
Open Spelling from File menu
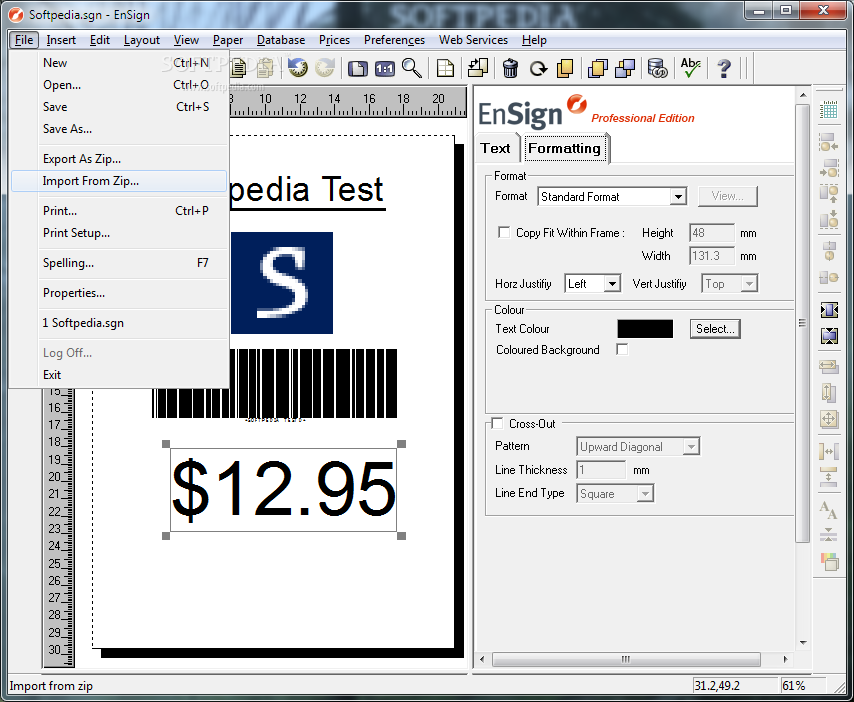(x=119, y=263)
